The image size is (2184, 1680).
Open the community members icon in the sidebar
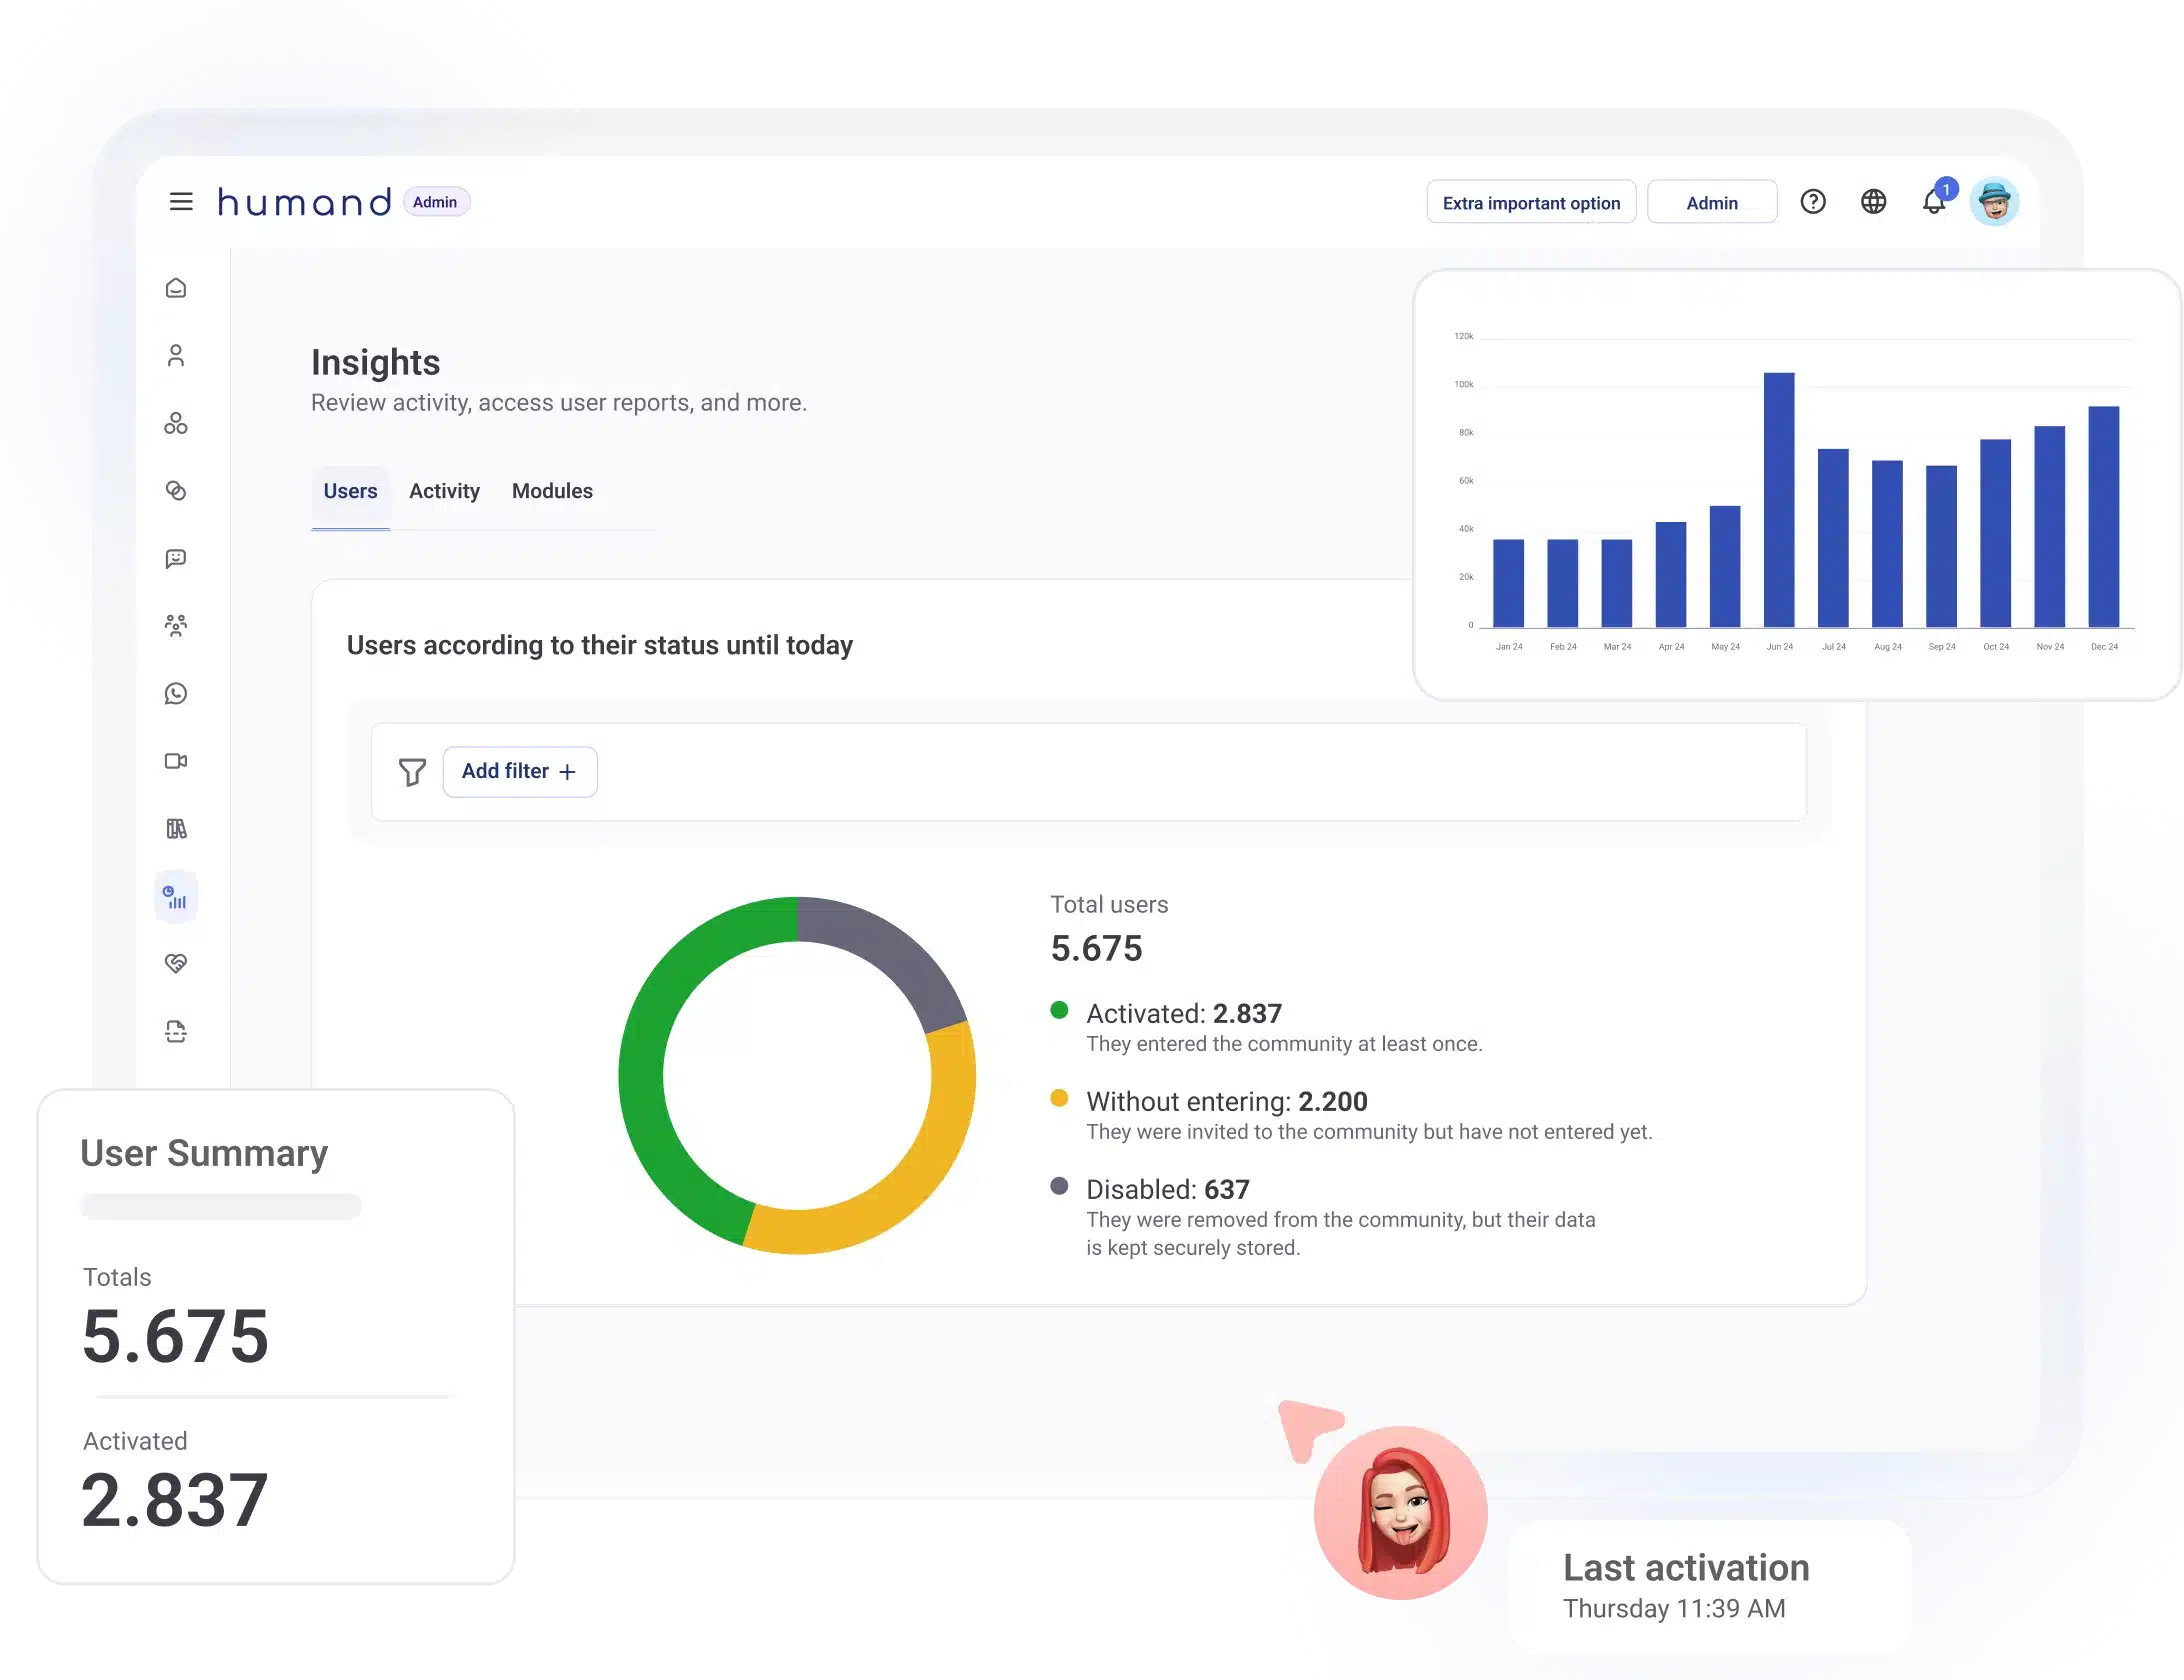(177, 625)
